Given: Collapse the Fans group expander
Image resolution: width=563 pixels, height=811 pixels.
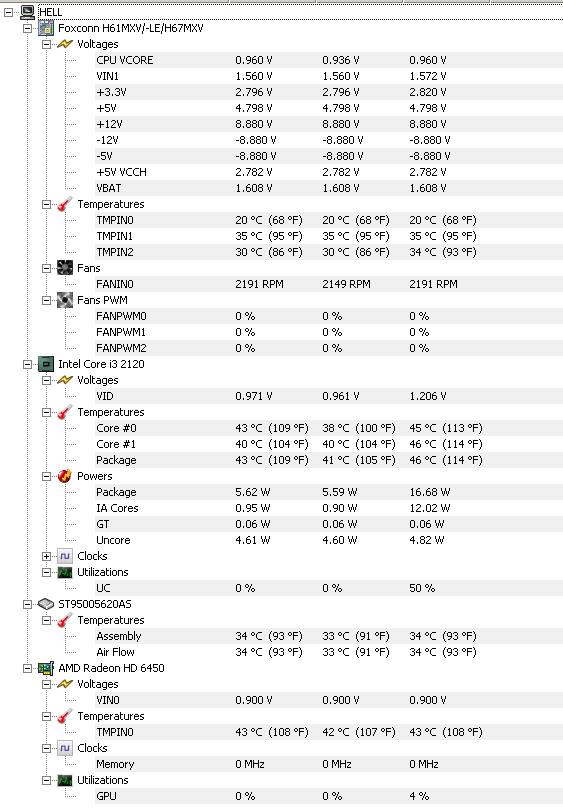Looking at the screenshot, I should click(47, 268).
